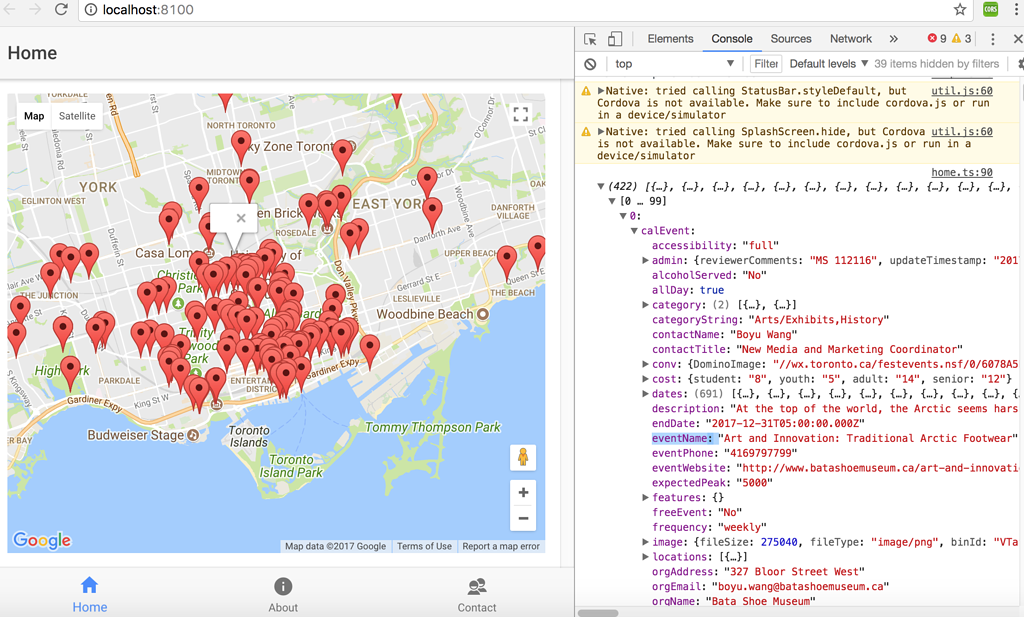Click the Budweiser Stage place marker
1024x617 pixels.
193,435
